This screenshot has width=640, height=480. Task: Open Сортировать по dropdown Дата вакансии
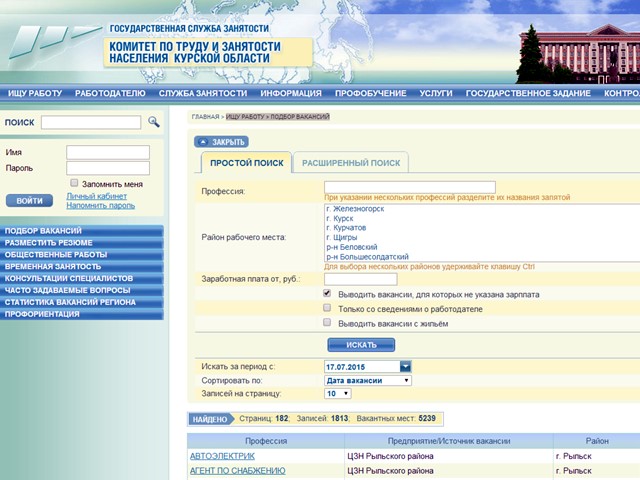pyautogui.click(x=368, y=380)
